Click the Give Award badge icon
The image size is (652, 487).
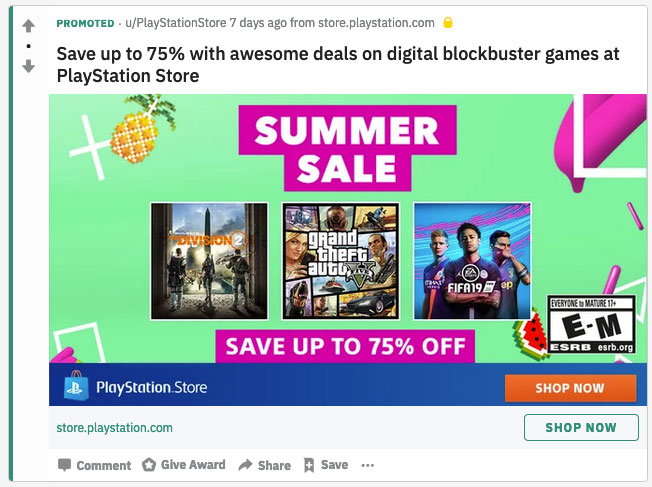point(148,465)
